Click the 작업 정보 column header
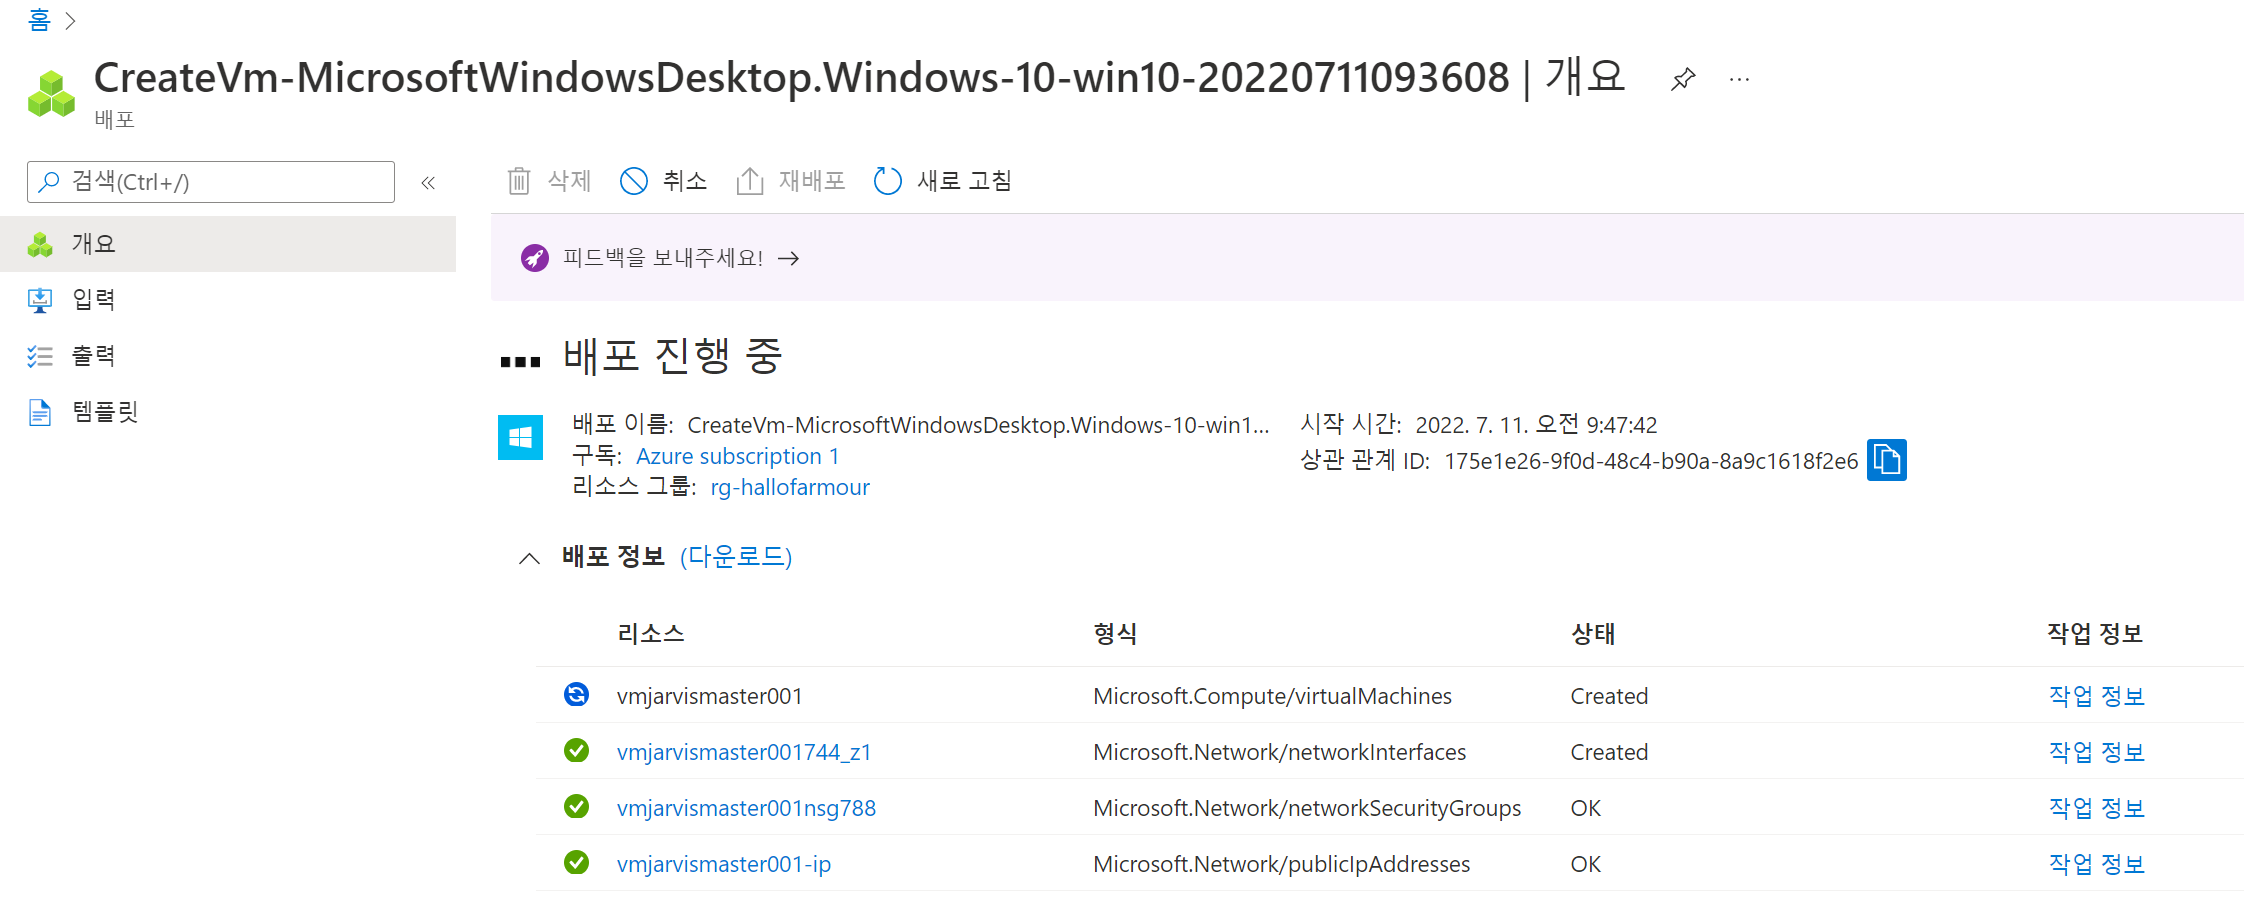The height and width of the screenshot is (907, 2244). (x=2095, y=634)
